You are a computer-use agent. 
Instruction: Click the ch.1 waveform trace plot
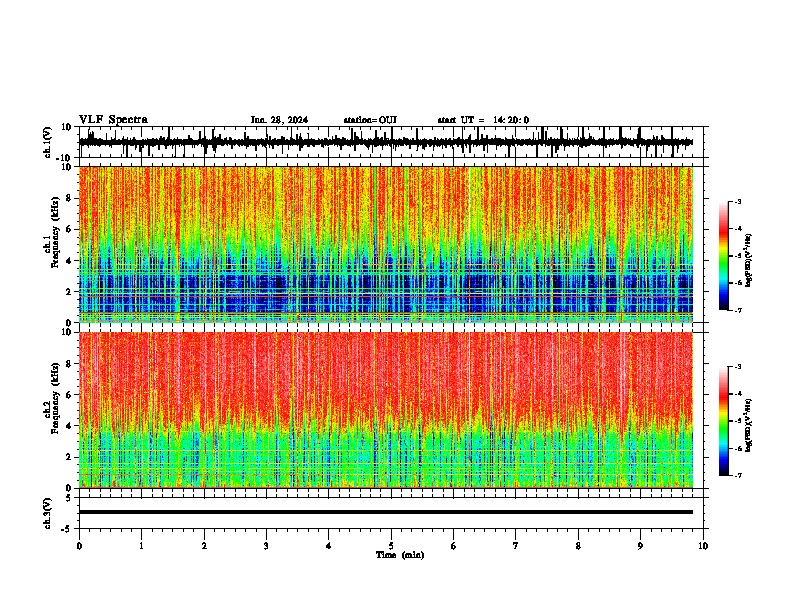coord(386,142)
